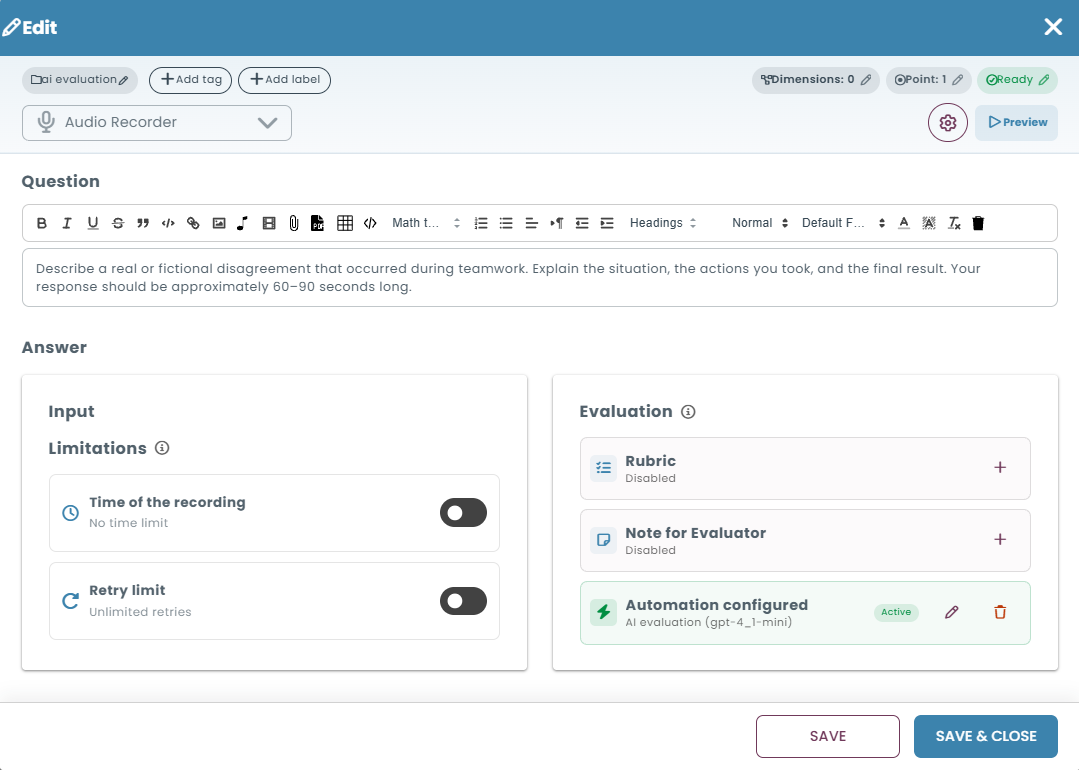Insert a video using the film icon
The width and height of the screenshot is (1079, 770).
point(269,223)
